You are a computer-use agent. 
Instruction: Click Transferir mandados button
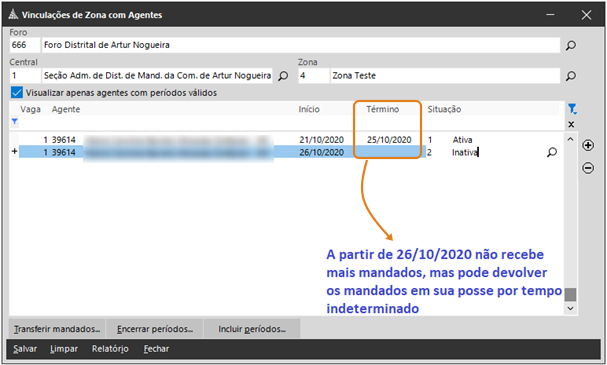tap(57, 329)
